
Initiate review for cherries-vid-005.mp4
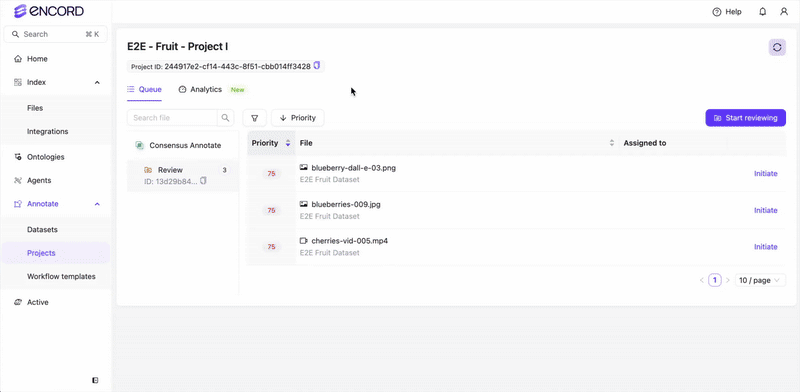click(x=765, y=247)
